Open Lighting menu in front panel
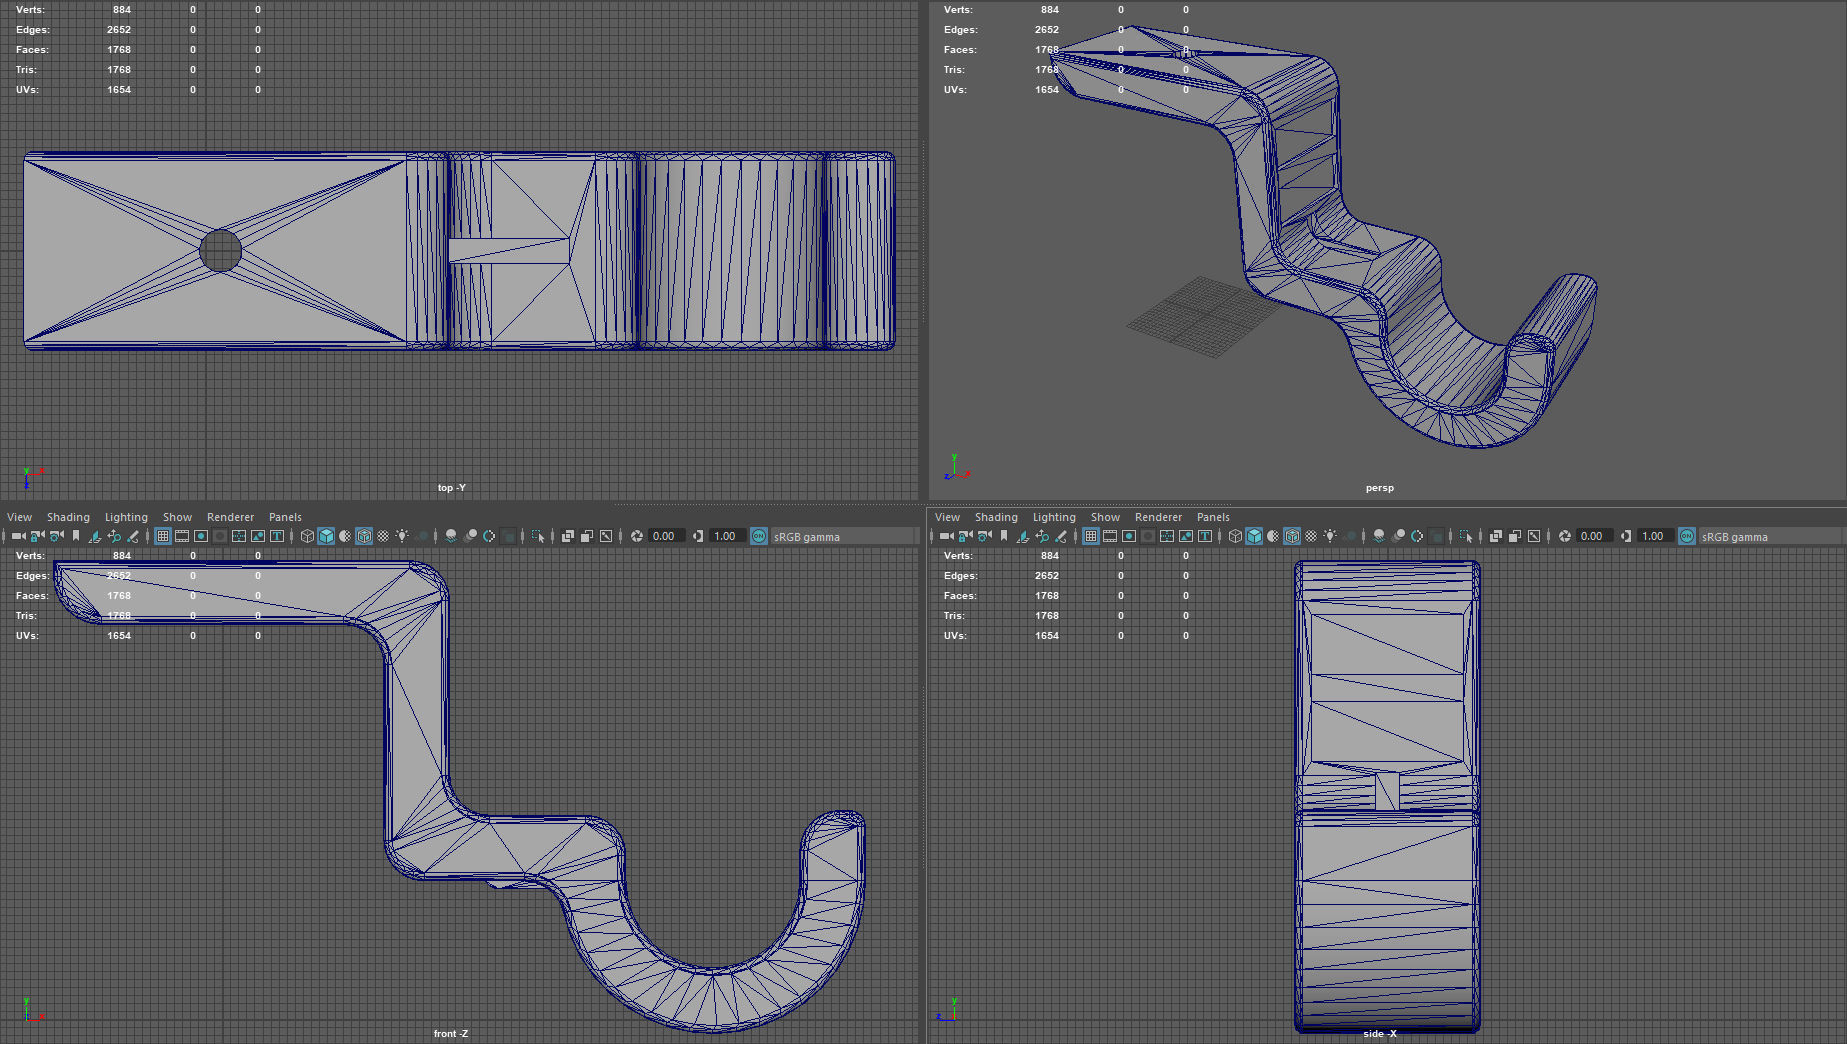 click(x=126, y=517)
